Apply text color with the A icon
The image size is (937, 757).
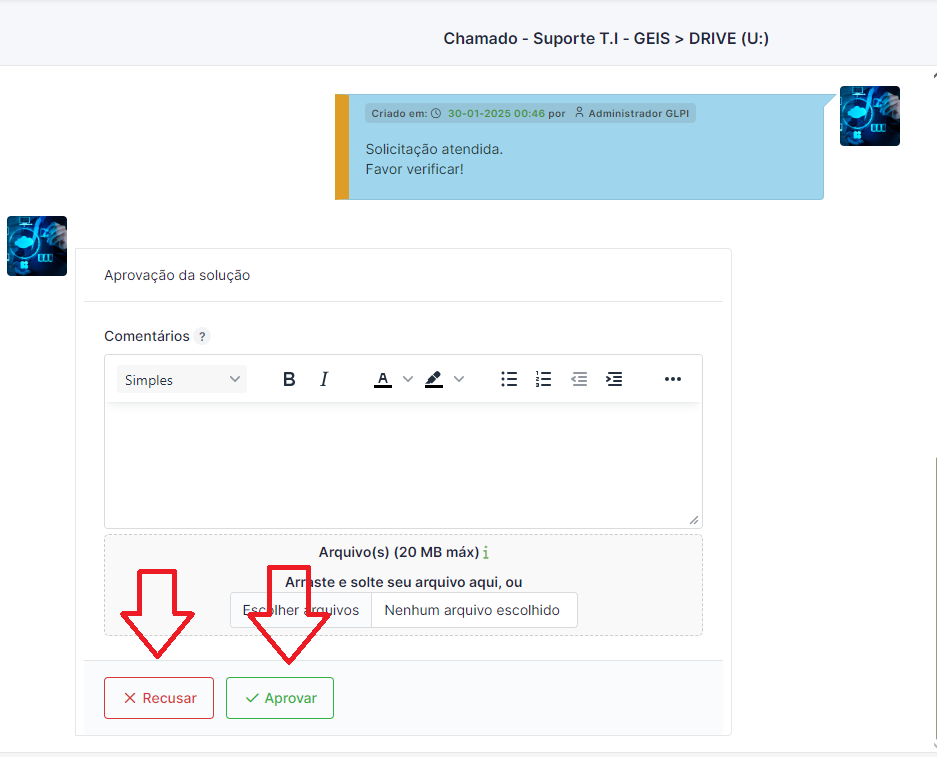point(383,380)
